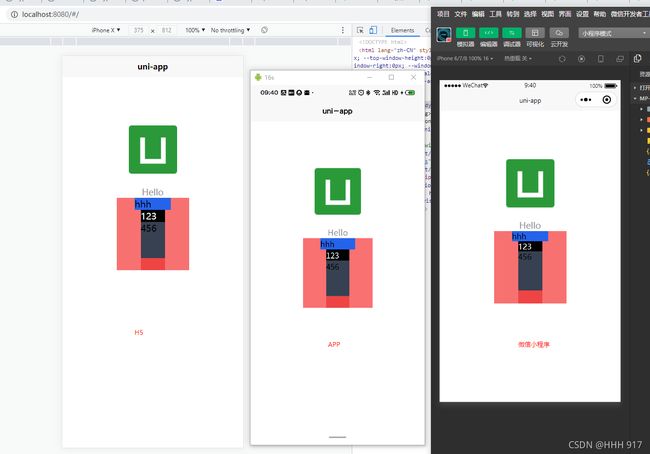Open the 100% zoom dropdown in Chrome
The height and width of the screenshot is (454, 650).
tap(195, 30)
